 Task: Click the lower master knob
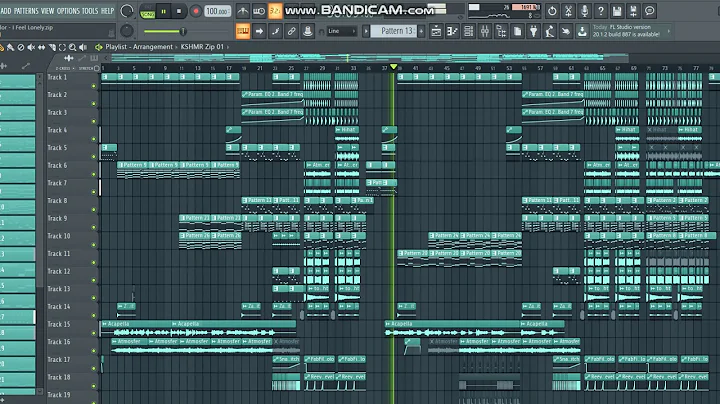127,31
